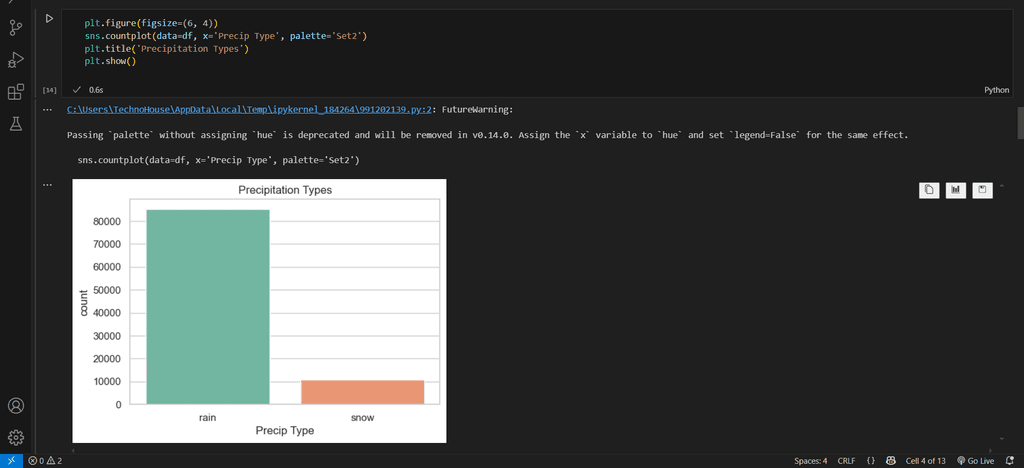Click the sns.countplot line in the code cell
The image size is (1024, 468).
tap(225, 36)
